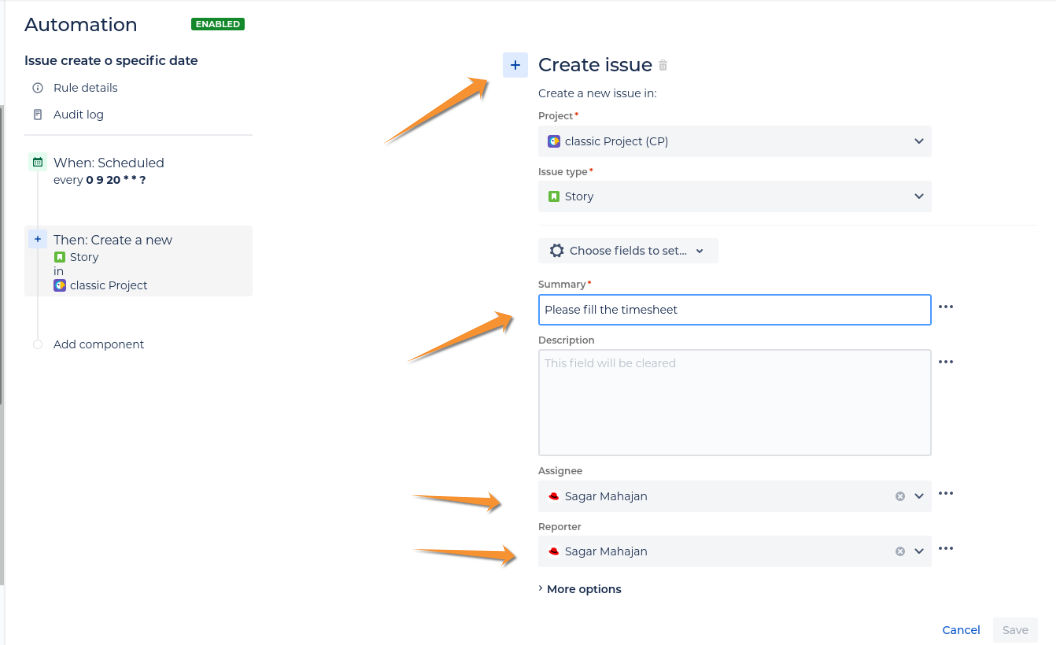
Task: Open the three-dot menu next to Reporter
Action: pyautogui.click(x=946, y=549)
